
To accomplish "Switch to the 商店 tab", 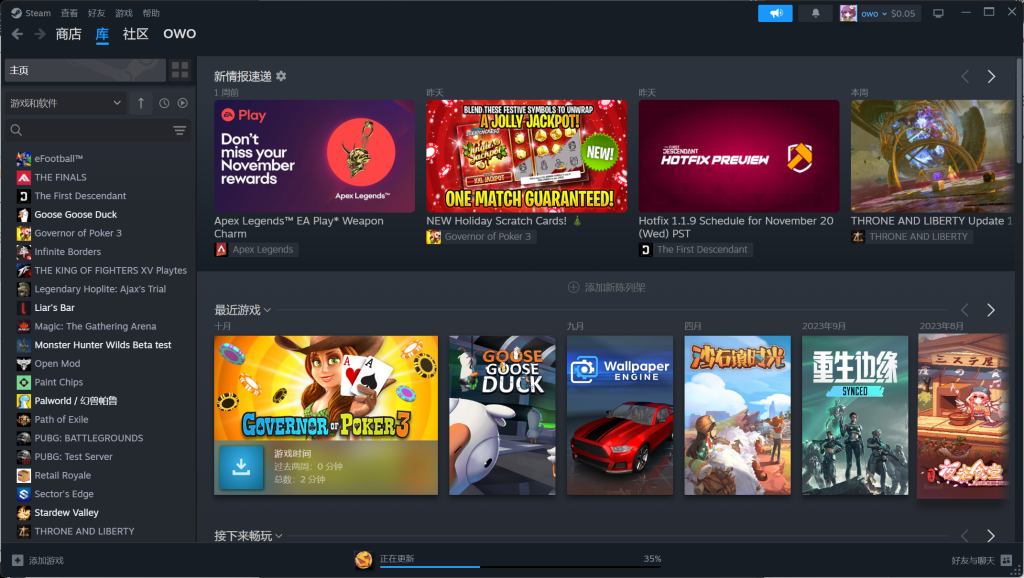I will 69,34.
